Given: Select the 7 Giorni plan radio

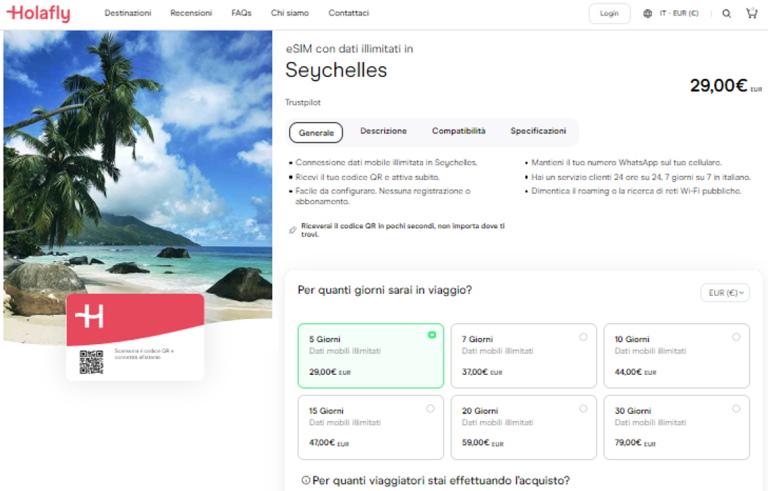Looking at the screenshot, I should 583,337.
